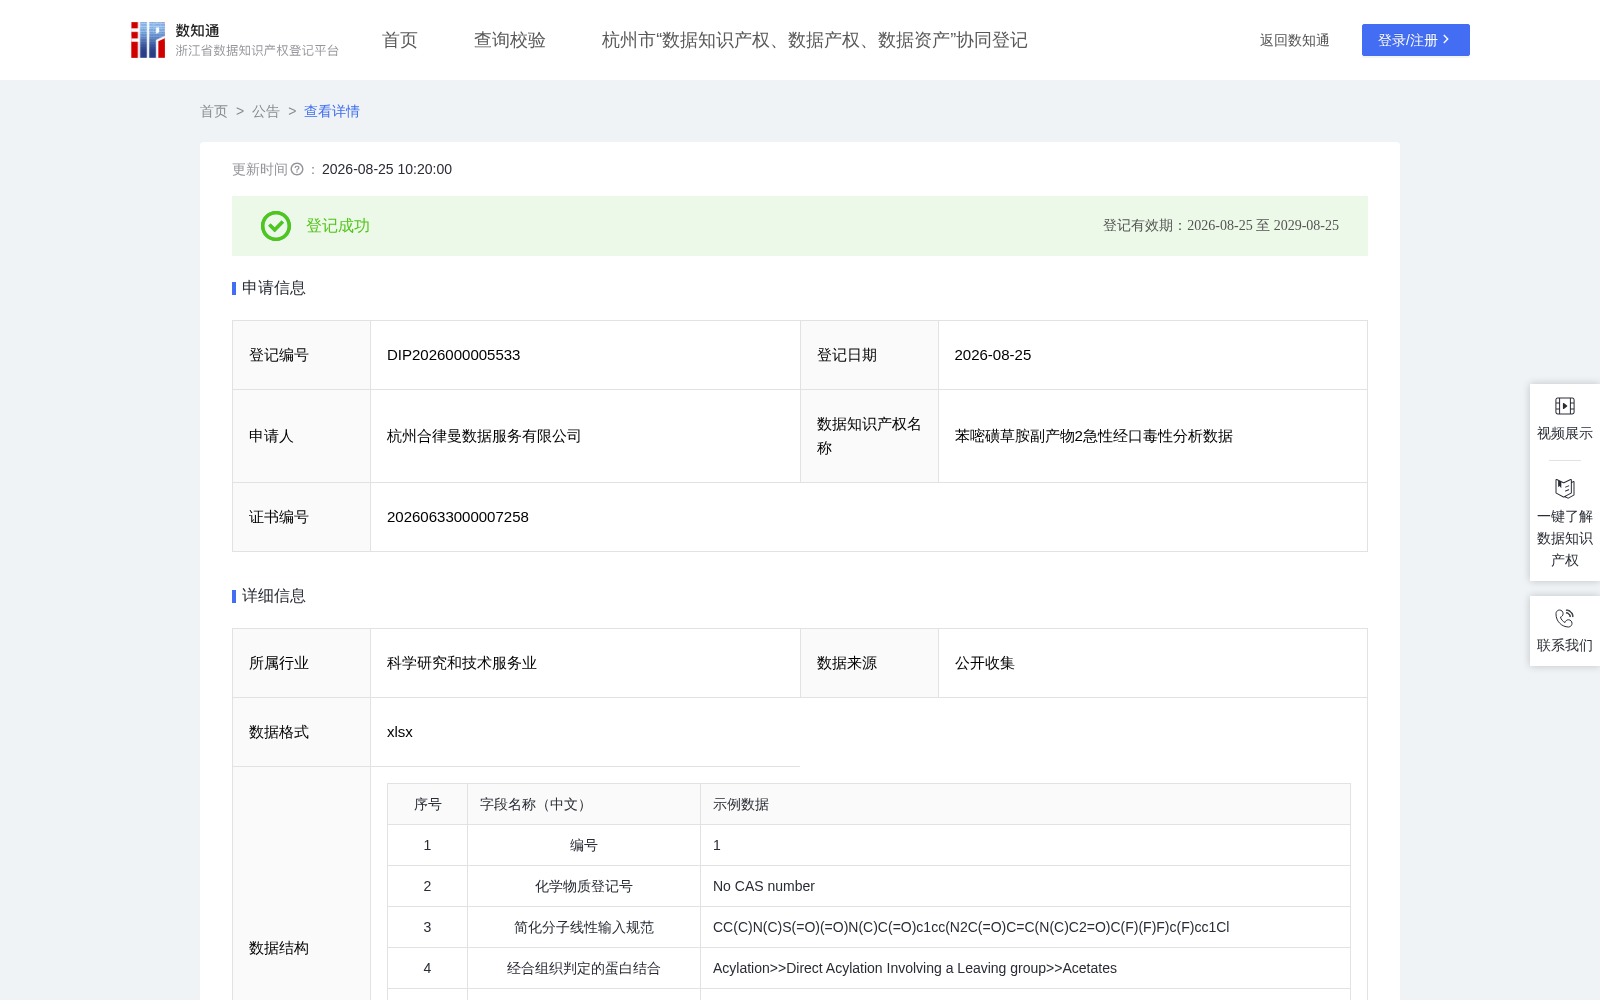Click applicant 杭州合律曼数据服务有限公司
Viewport: 1600px width, 1000px height.
click(484, 436)
